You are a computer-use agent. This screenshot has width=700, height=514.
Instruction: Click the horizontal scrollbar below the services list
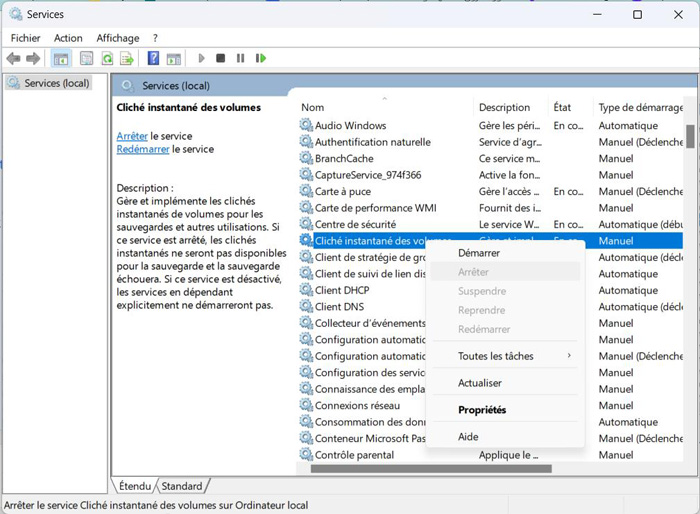[430, 468]
